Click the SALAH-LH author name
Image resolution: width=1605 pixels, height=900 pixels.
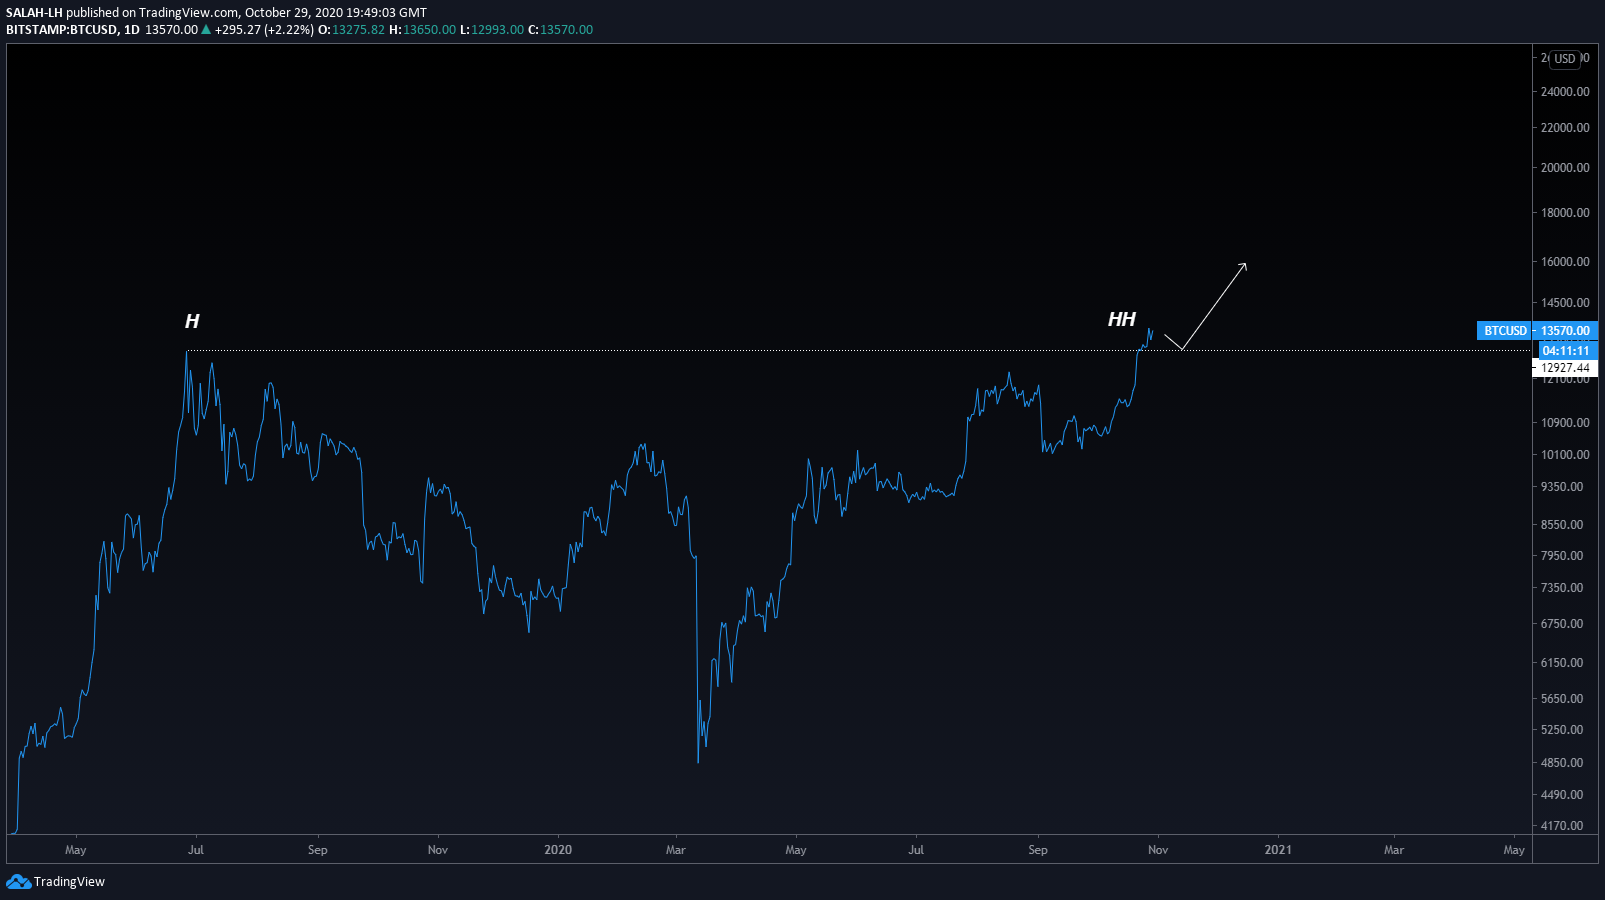click(x=34, y=13)
